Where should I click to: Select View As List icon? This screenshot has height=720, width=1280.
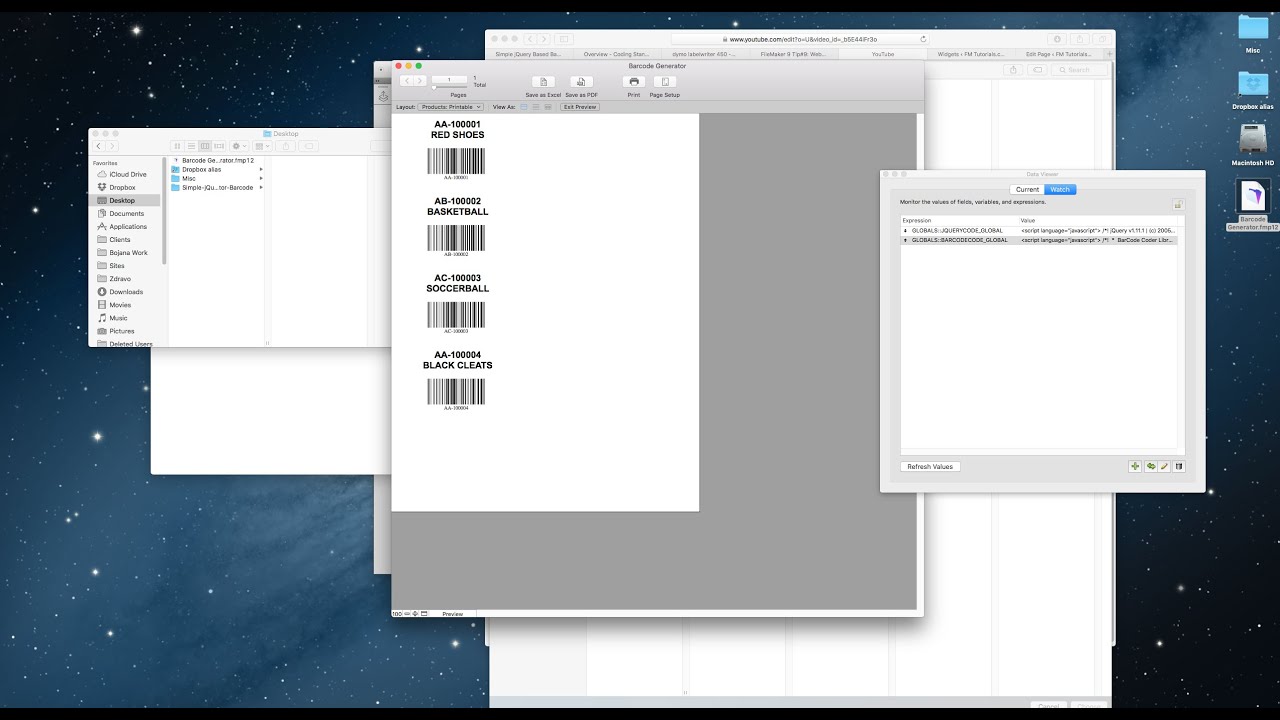pos(536,106)
